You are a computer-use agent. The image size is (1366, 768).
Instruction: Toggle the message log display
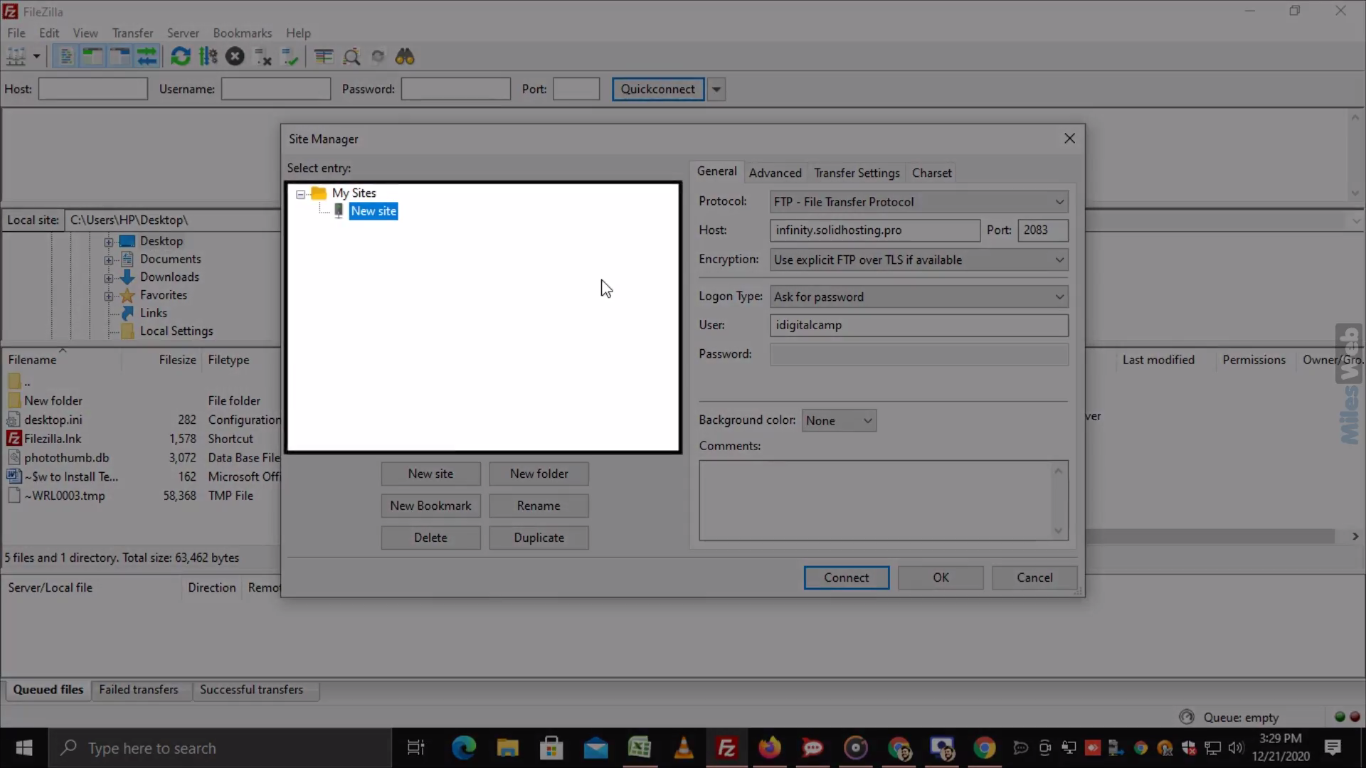tap(65, 57)
